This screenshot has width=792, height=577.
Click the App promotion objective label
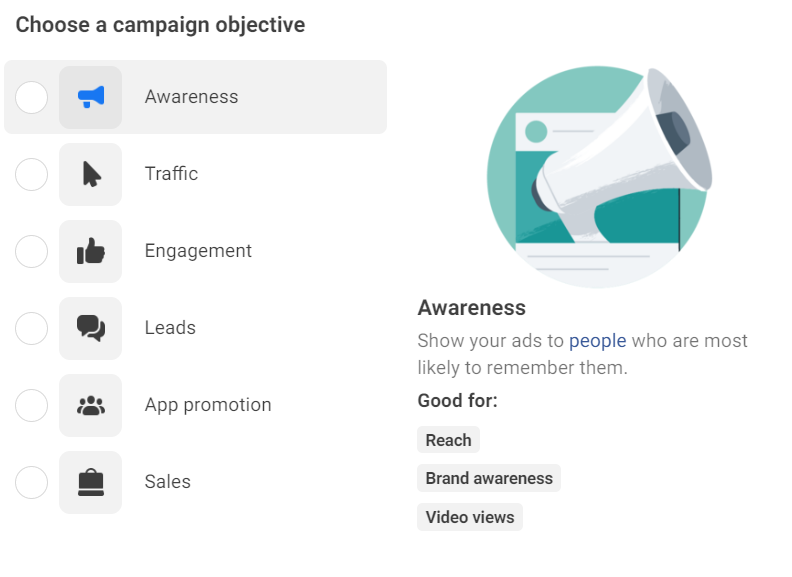pyautogui.click(x=208, y=405)
